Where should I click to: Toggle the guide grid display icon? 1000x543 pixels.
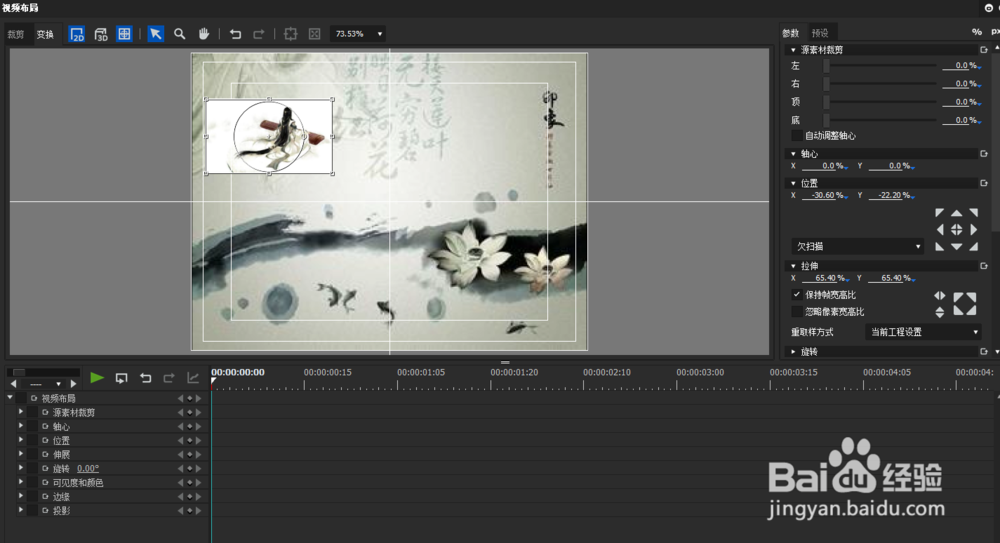point(124,34)
